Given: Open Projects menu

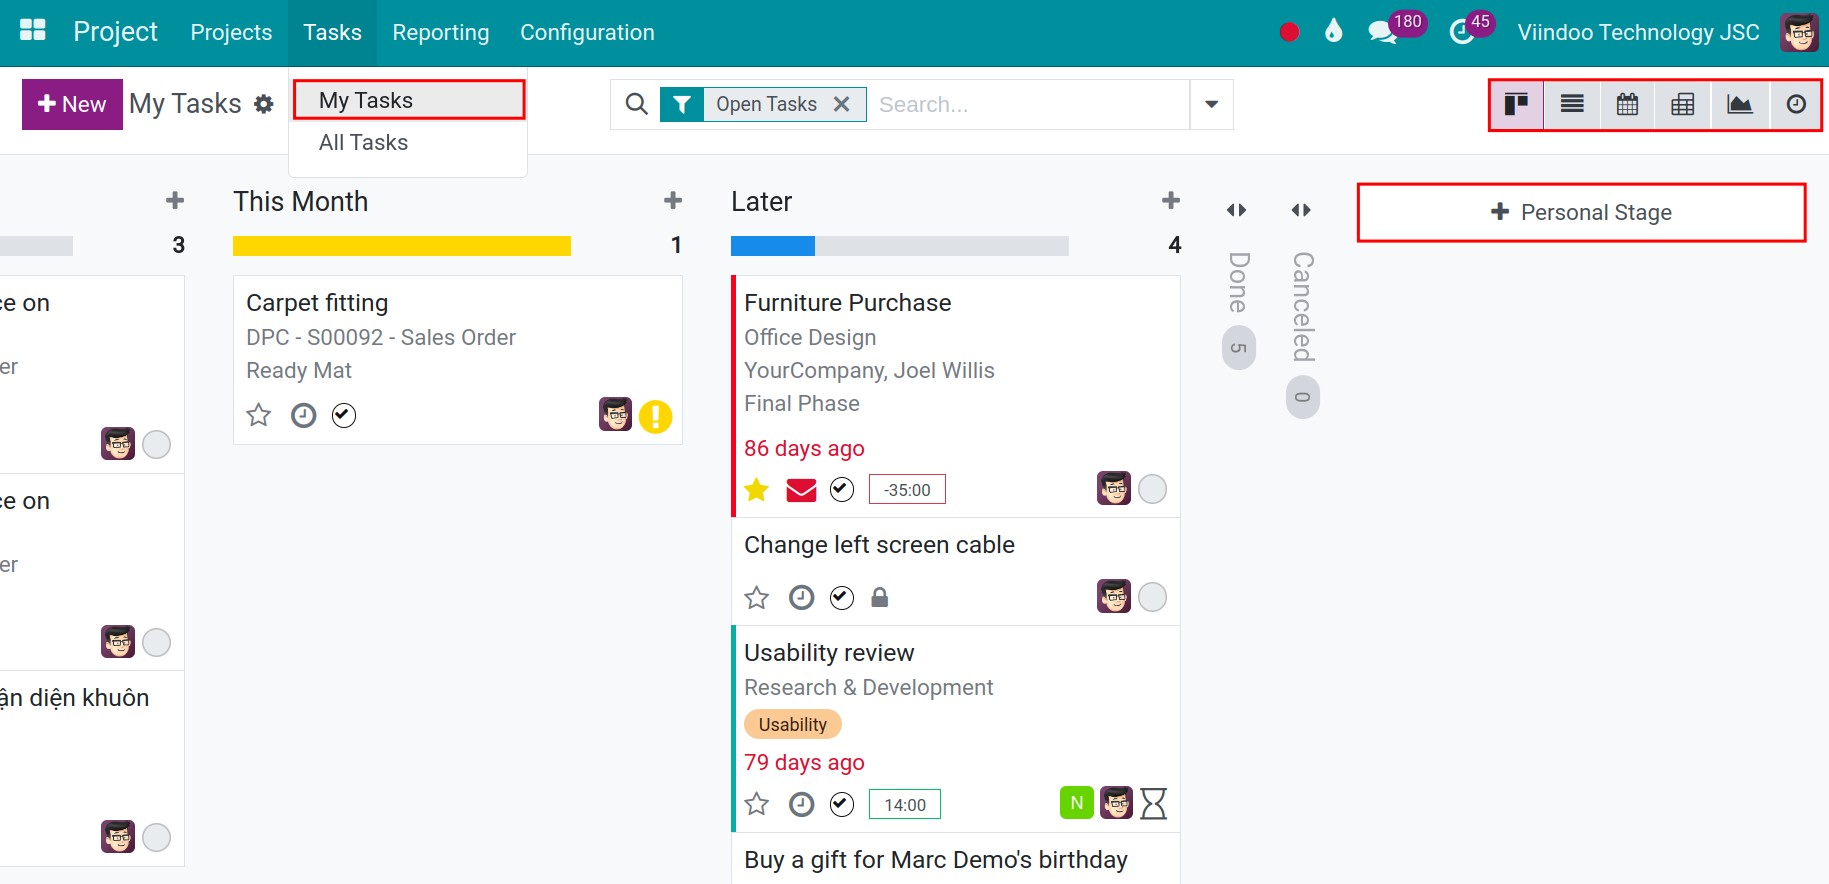Looking at the screenshot, I should click(231, 32).
